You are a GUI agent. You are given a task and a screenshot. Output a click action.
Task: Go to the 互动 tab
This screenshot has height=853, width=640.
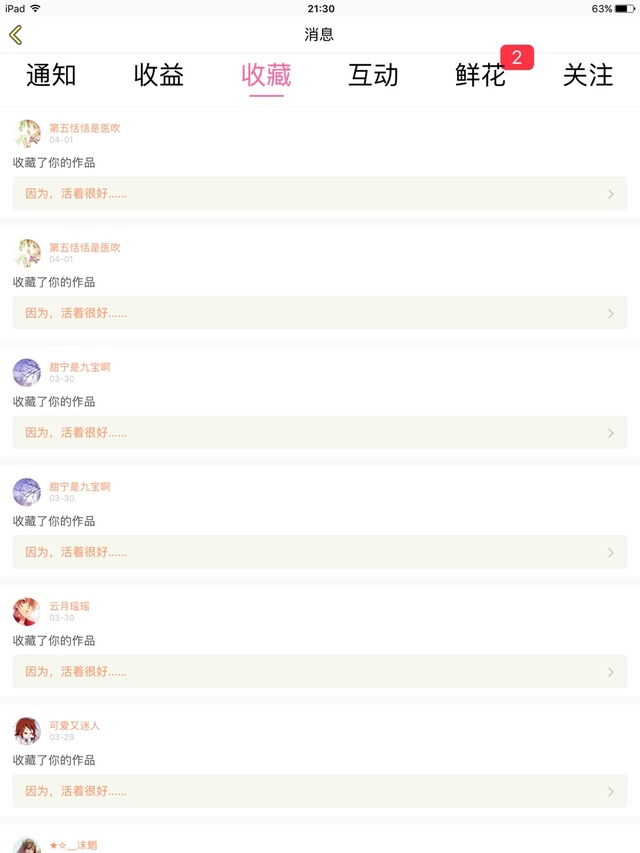click(373, 75)
